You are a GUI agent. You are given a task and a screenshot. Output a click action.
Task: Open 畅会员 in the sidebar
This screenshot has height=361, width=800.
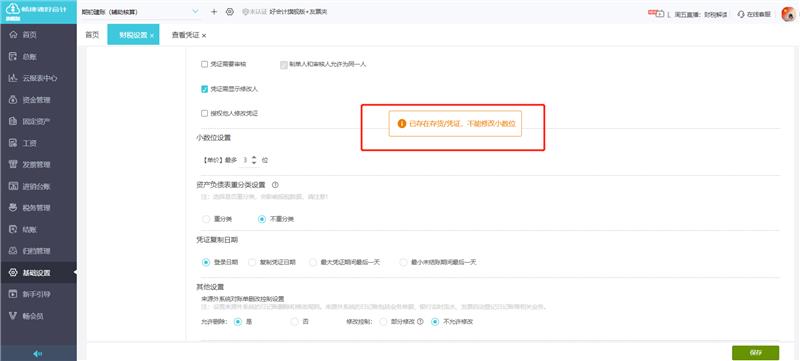[x=38, y=316]
